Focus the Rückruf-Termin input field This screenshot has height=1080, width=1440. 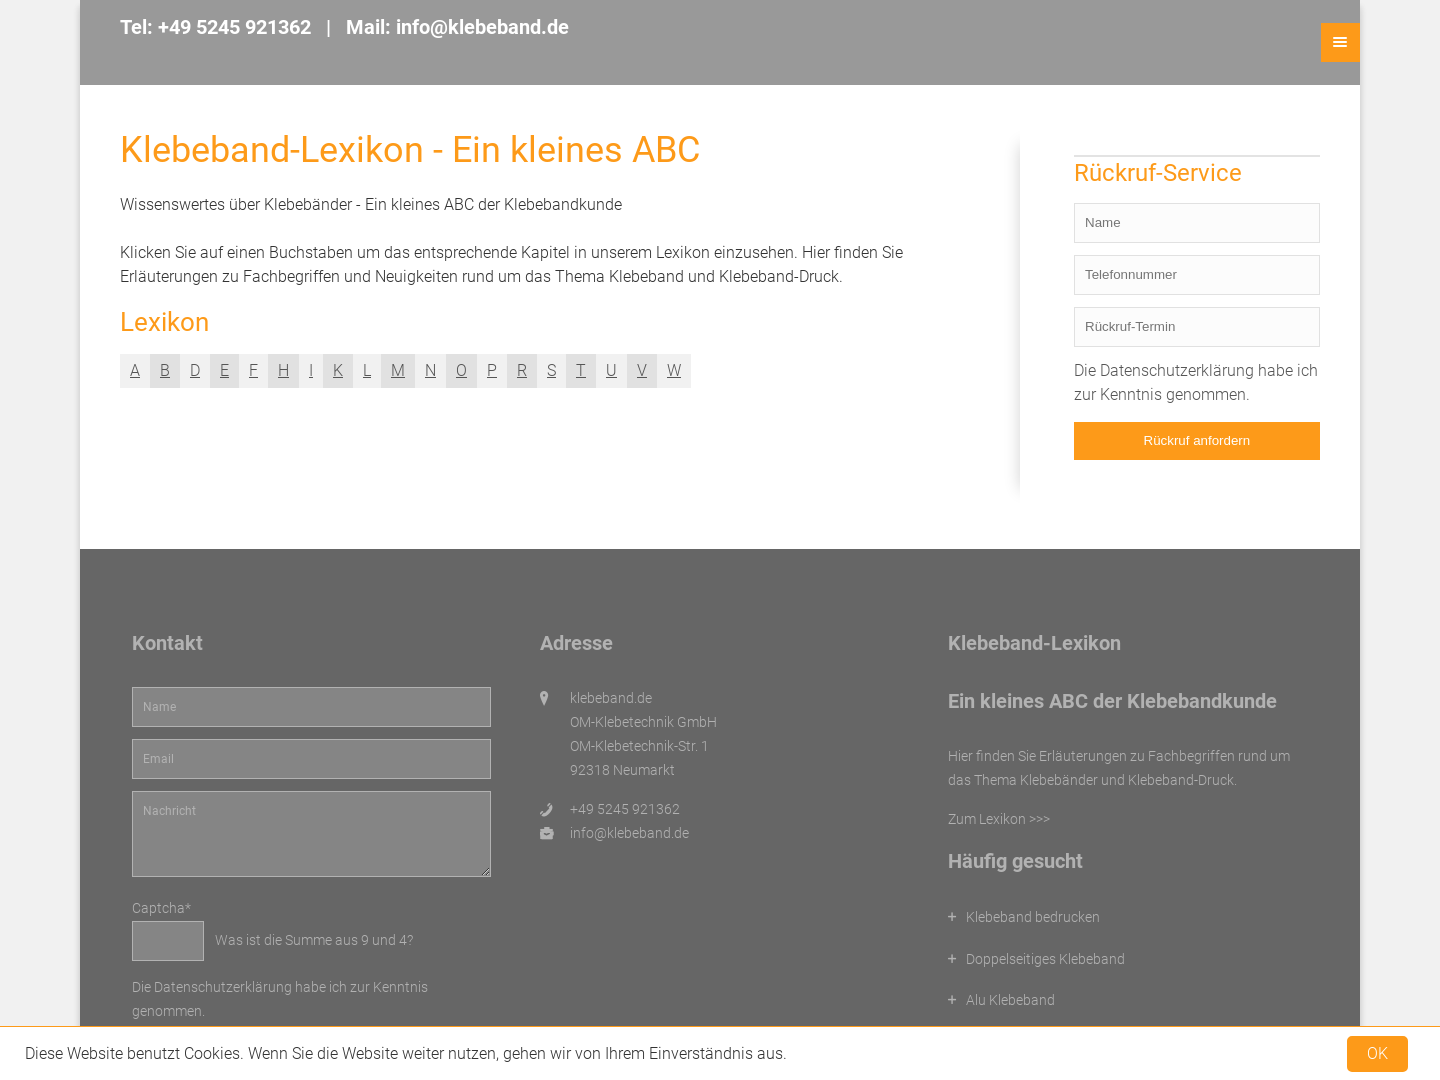[1196, 327]
